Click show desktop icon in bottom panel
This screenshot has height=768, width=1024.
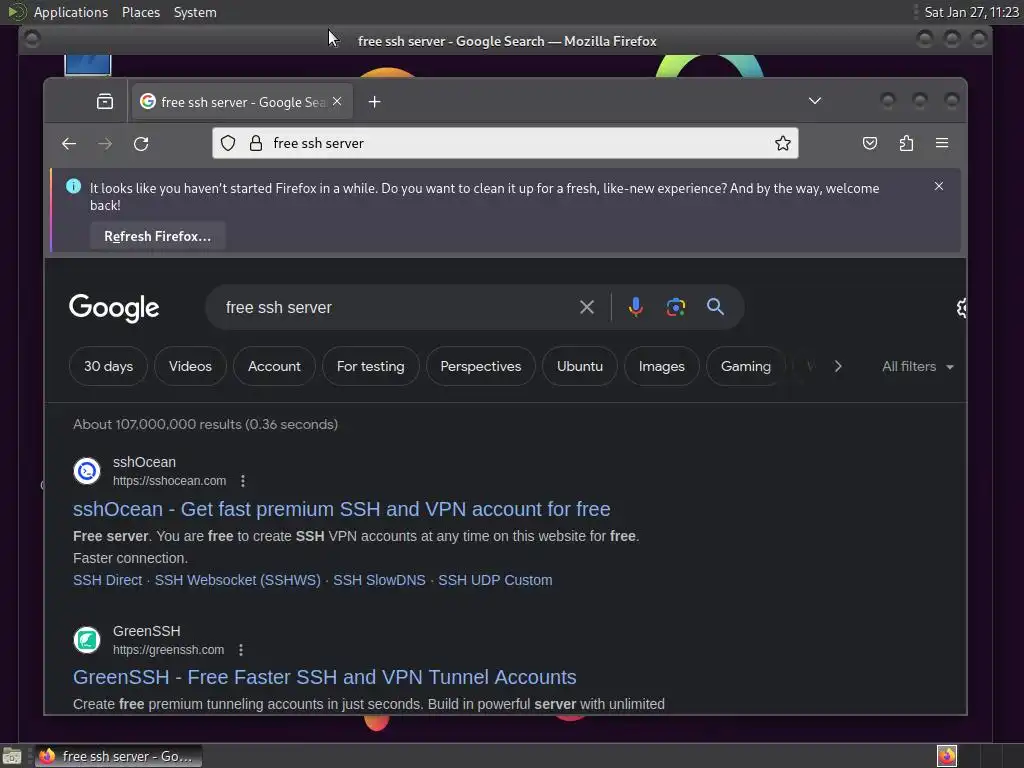pos(12,756)
